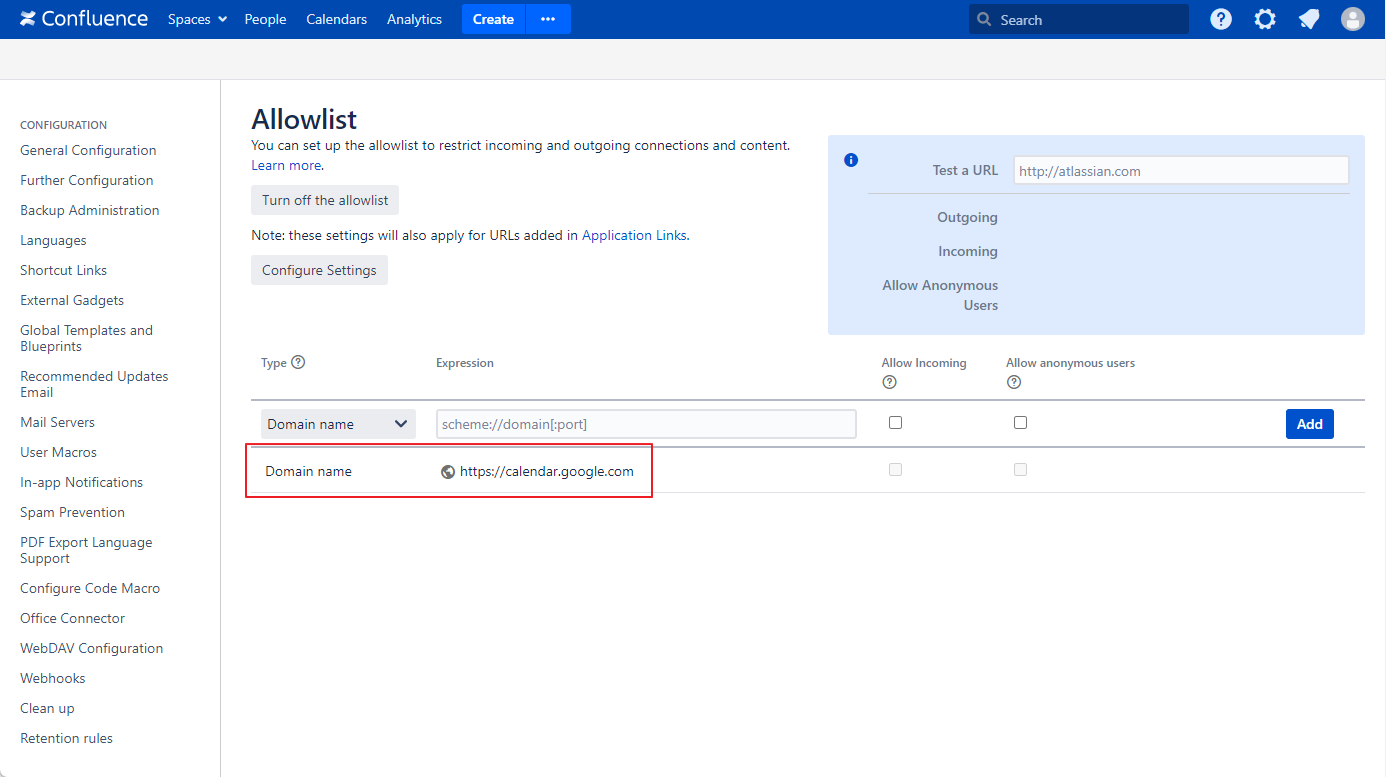
Task: Go to Further Configuration
Action: coord(87,180)
